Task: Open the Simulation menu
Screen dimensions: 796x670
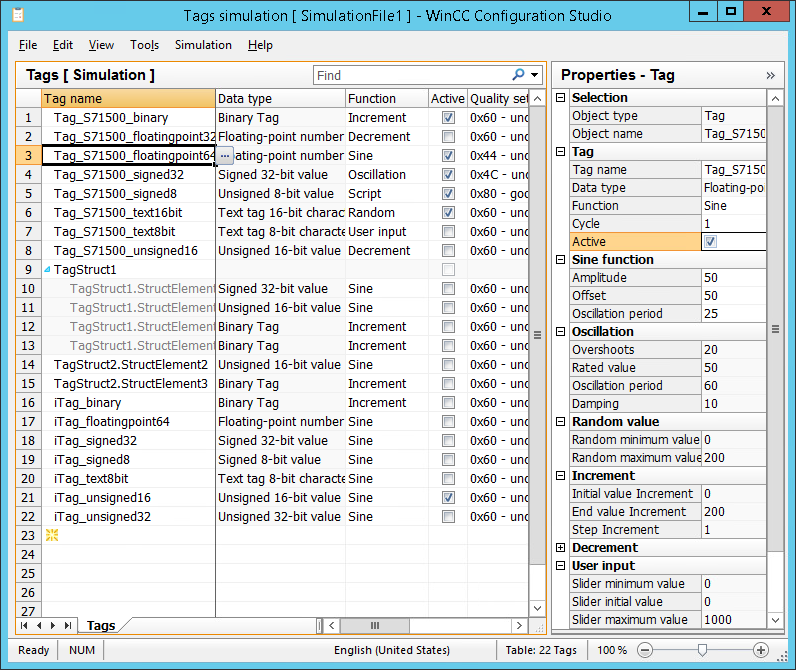Action: click(x=203, y=45)
